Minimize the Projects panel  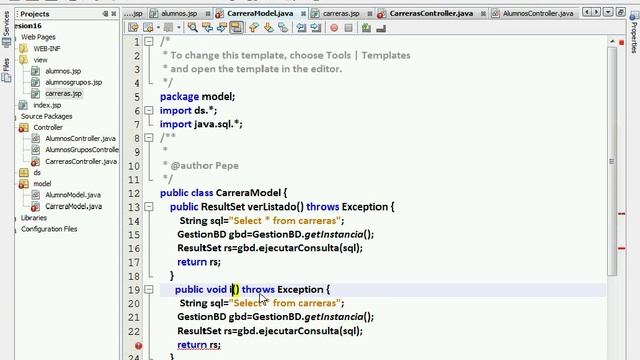[x=105, y=14]
